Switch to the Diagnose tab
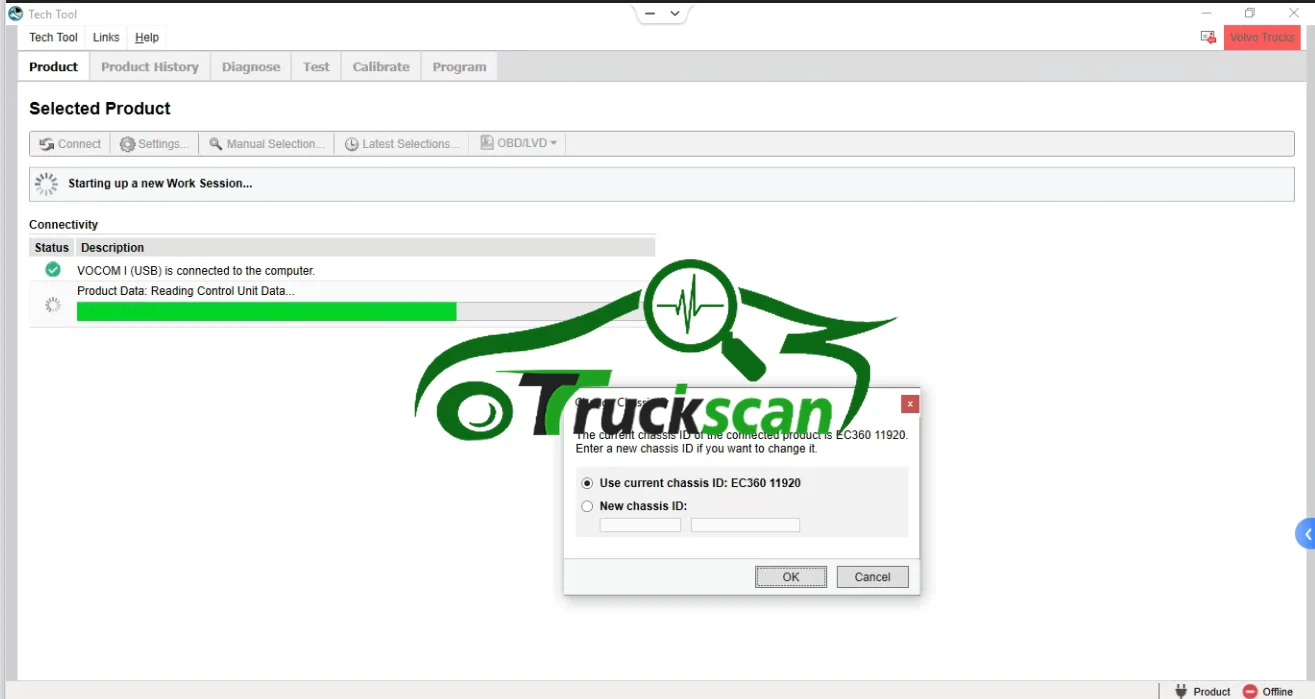Image resolution: width=1315 pixels, height=699 pixels. pyautogui.click(x=251, y=67)
